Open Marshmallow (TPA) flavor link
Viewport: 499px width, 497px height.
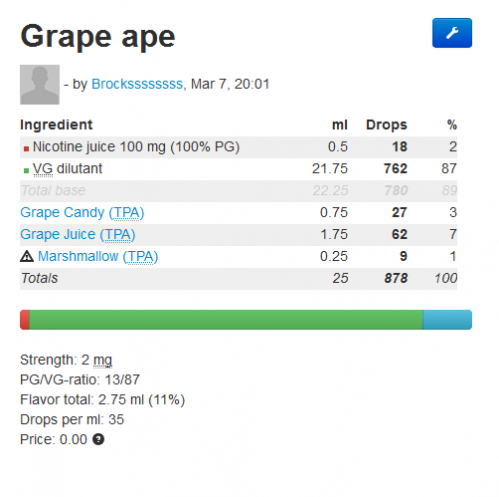click(x=98, y=256)
